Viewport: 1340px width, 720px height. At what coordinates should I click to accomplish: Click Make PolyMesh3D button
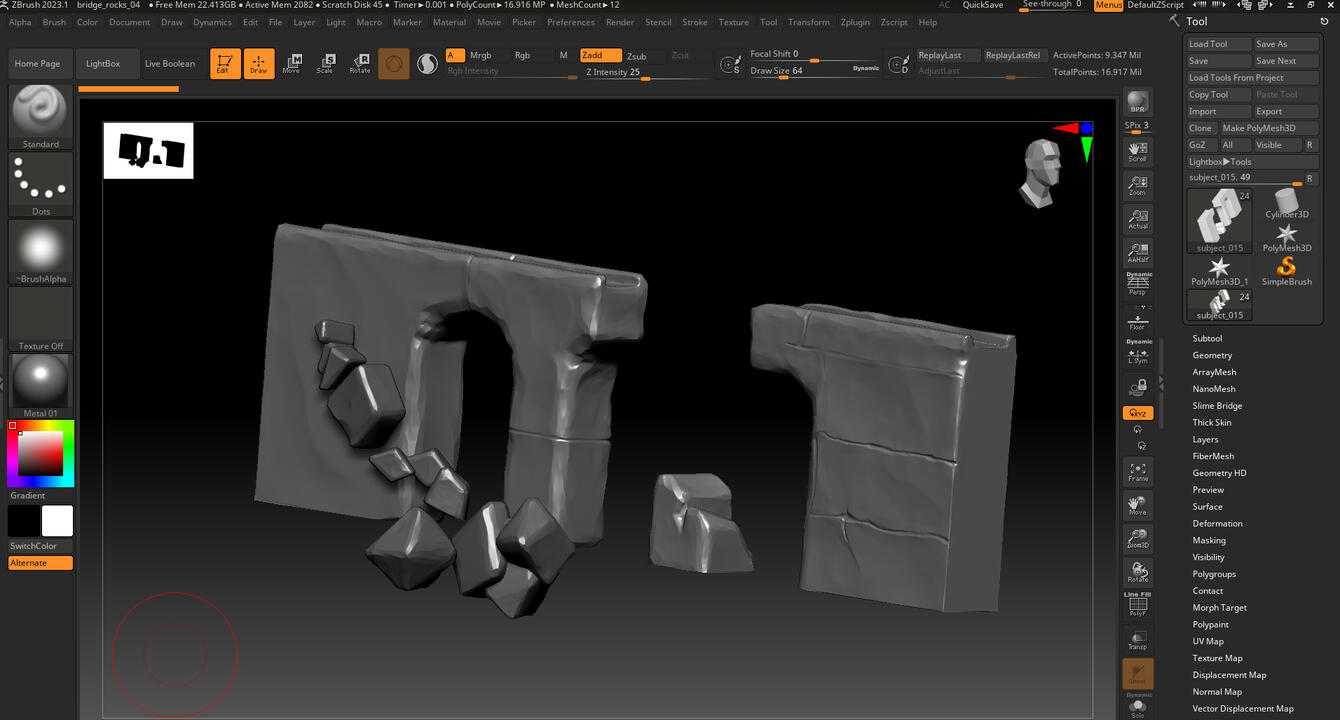[1258, 128]
